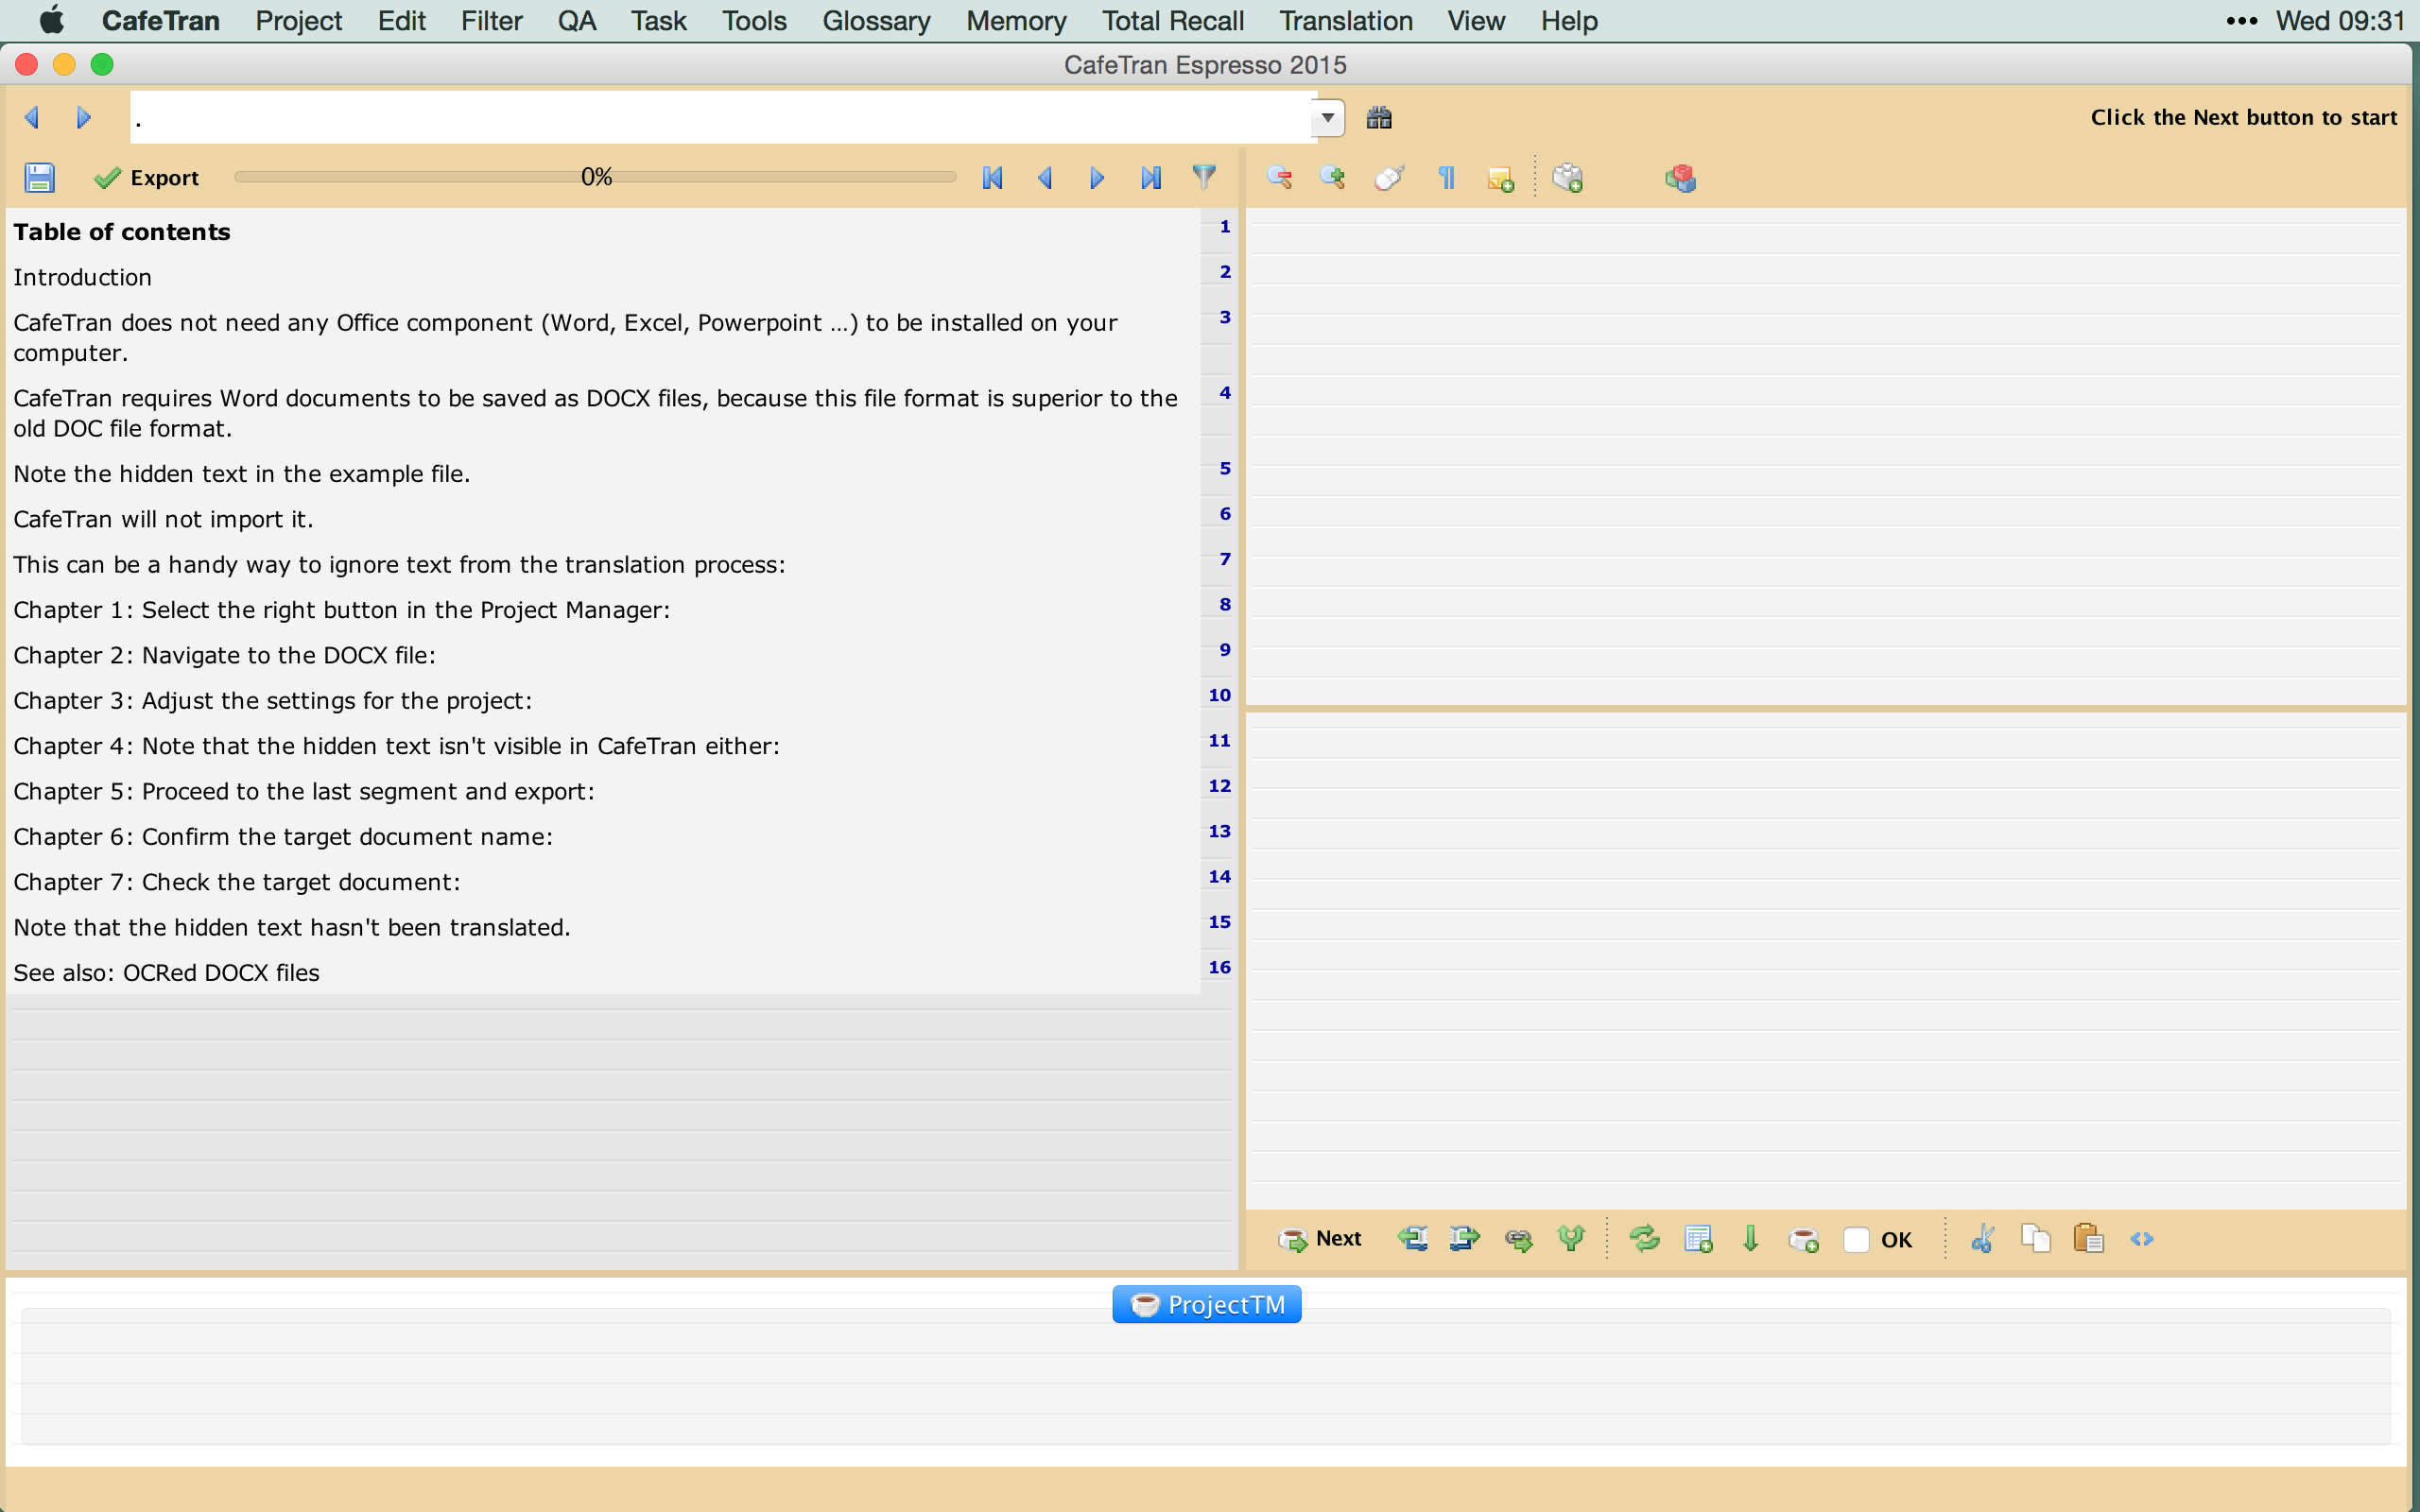This screenshot has height=1512, width=2420.
Task: Click the zoom in magnifier icon
Action: [1331, 178]
